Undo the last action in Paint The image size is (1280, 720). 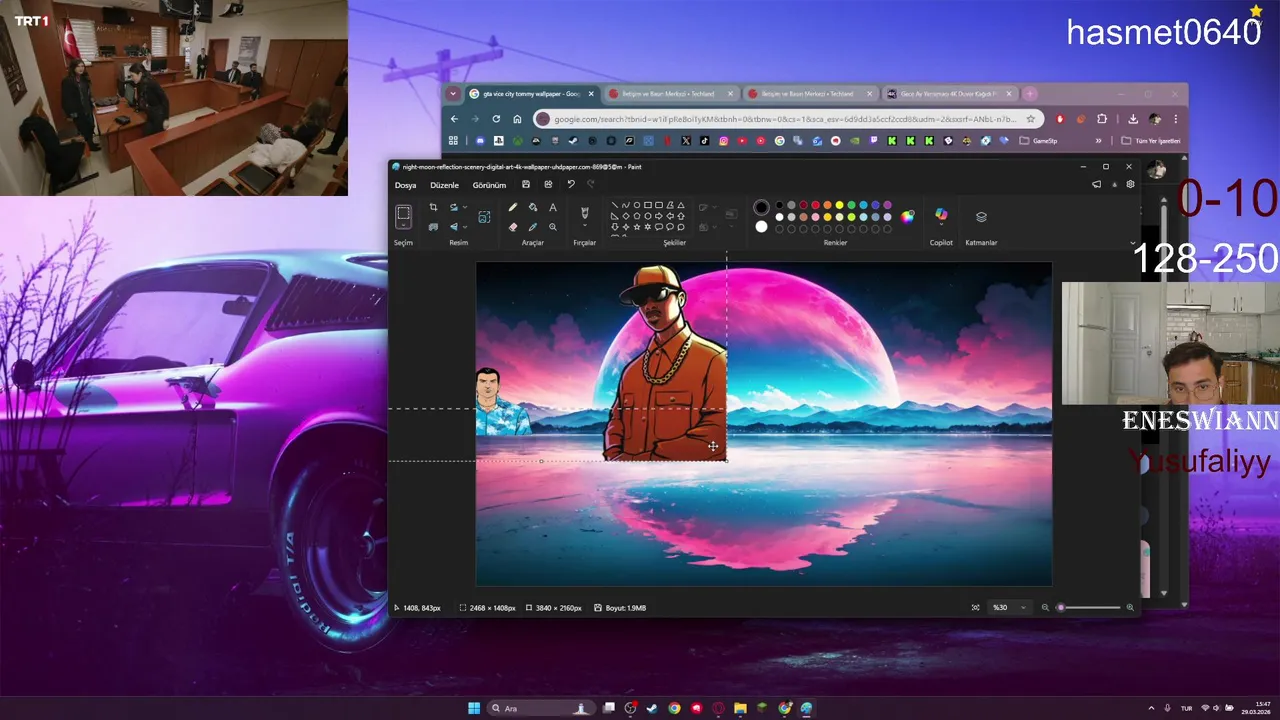point(571,185)
